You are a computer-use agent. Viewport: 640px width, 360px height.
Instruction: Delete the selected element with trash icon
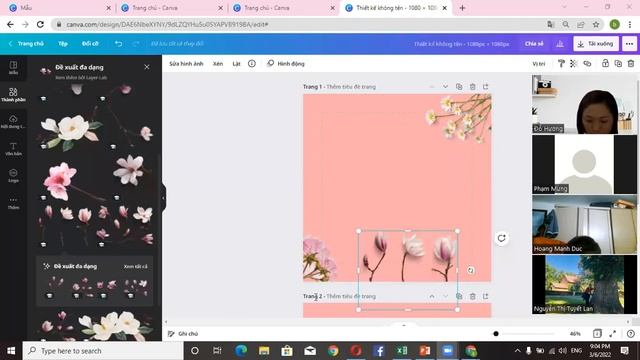pos(631,63)
